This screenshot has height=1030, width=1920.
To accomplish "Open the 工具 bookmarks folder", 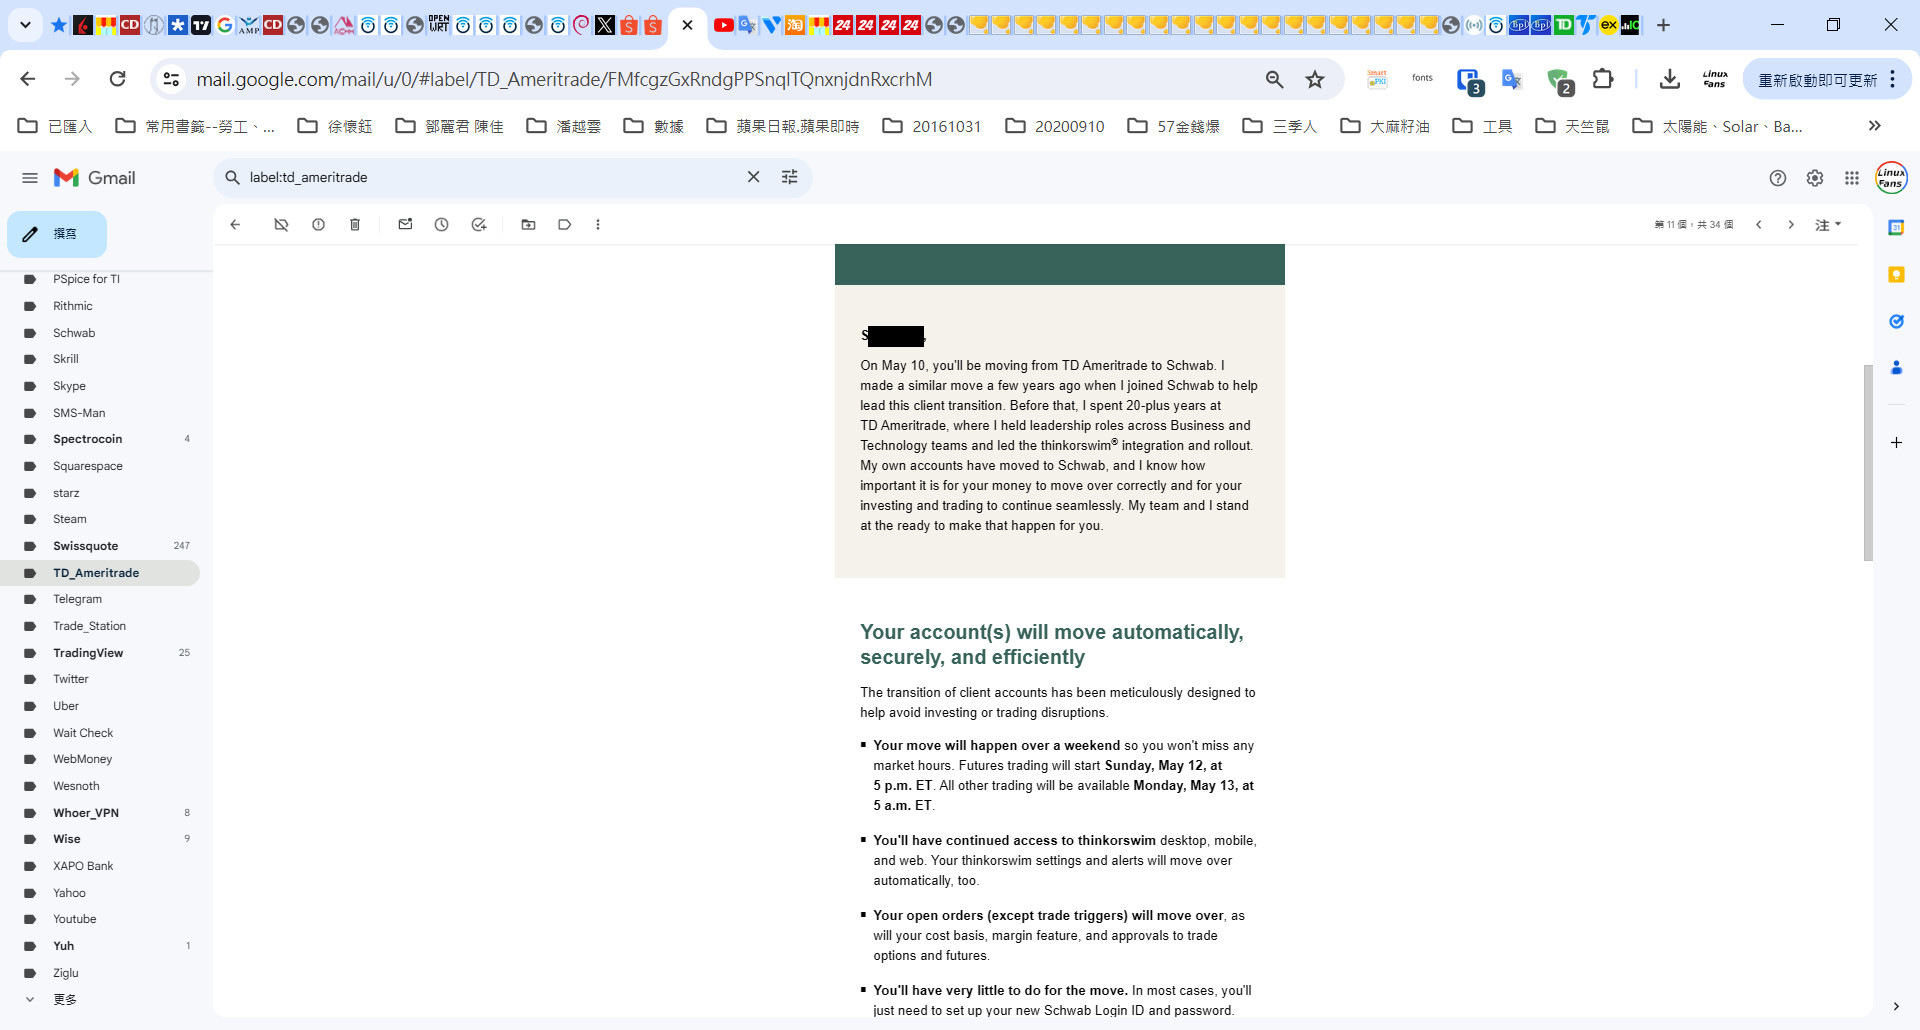I will 1482,126.
